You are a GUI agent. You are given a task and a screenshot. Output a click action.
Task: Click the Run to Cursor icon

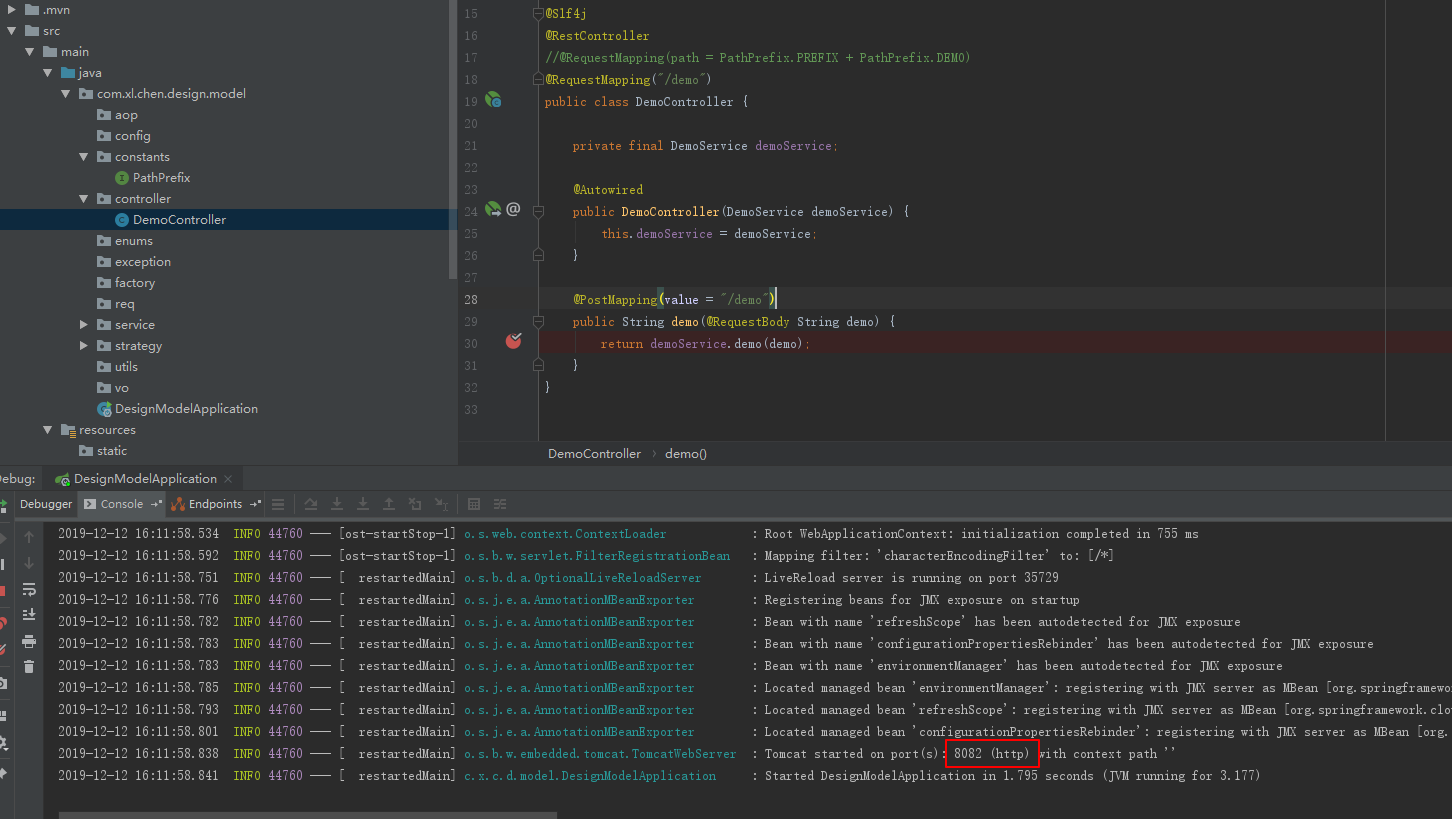click(x=441, y=504)
